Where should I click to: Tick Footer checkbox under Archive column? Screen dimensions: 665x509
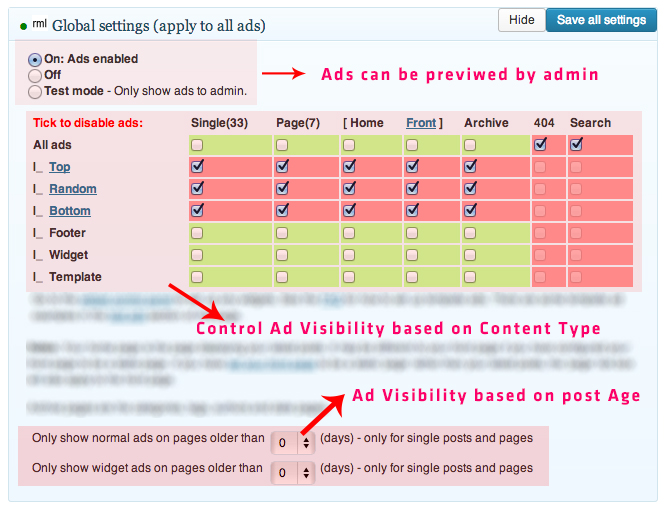[x=469, y=233]
